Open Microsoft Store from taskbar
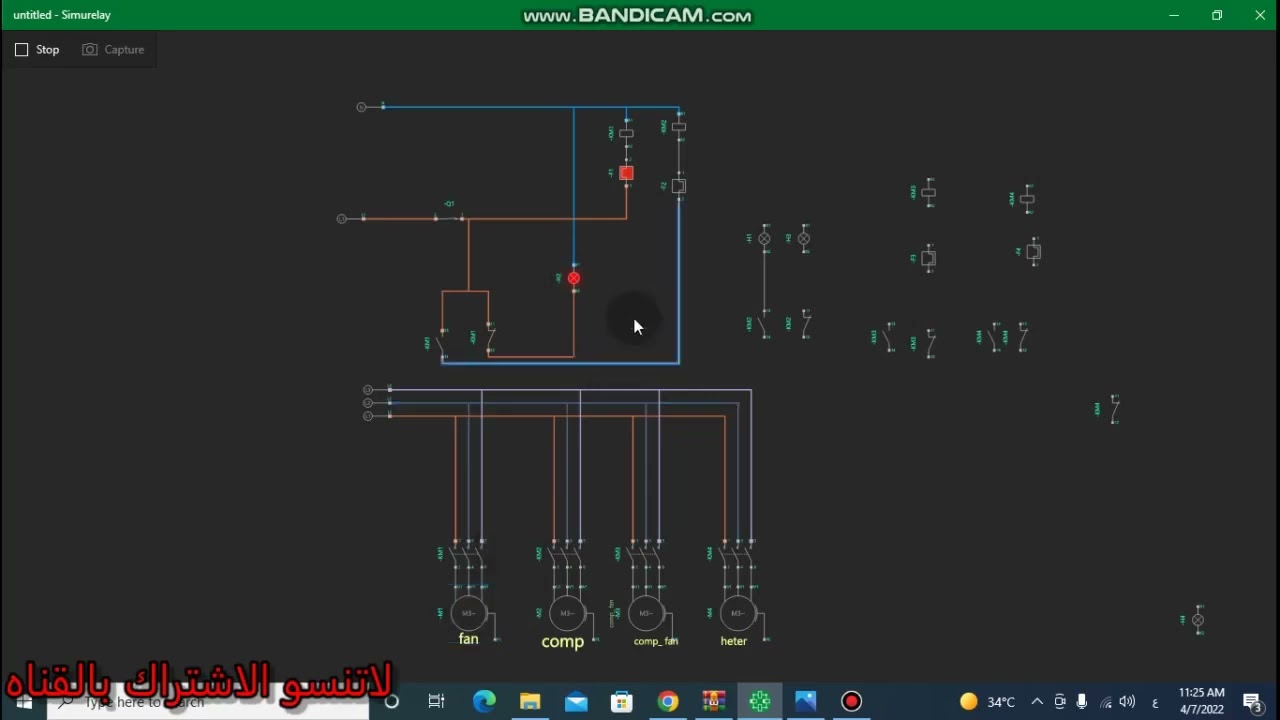 (x=622, y=701)
